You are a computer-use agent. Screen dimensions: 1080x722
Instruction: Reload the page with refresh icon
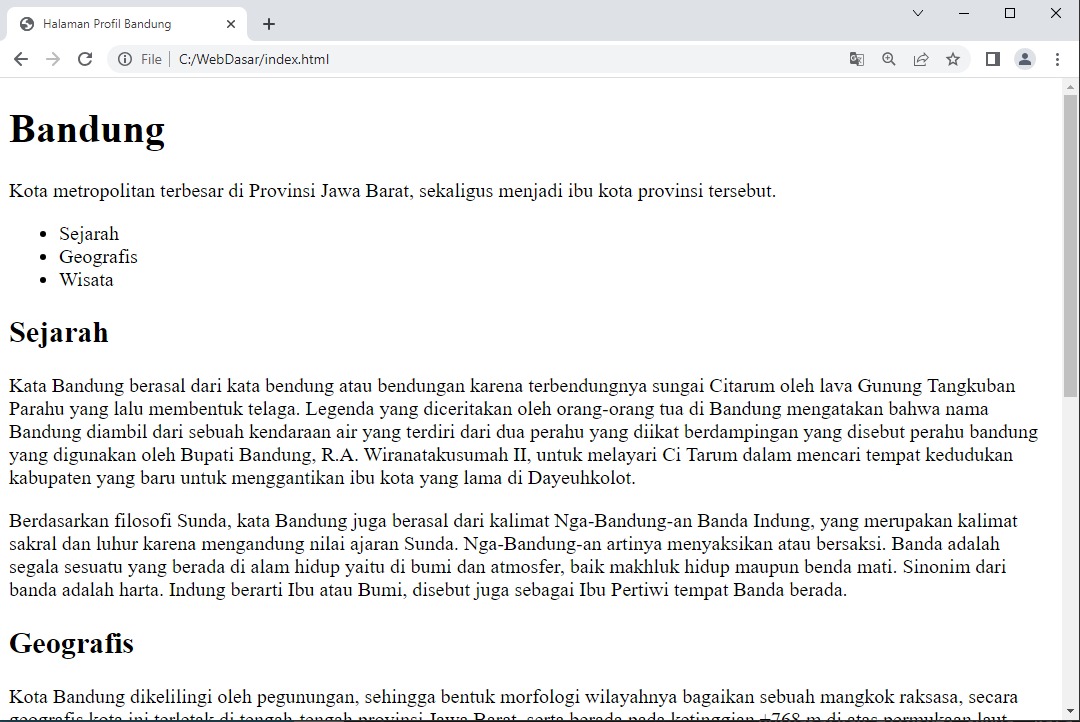(x=85, y=59)
